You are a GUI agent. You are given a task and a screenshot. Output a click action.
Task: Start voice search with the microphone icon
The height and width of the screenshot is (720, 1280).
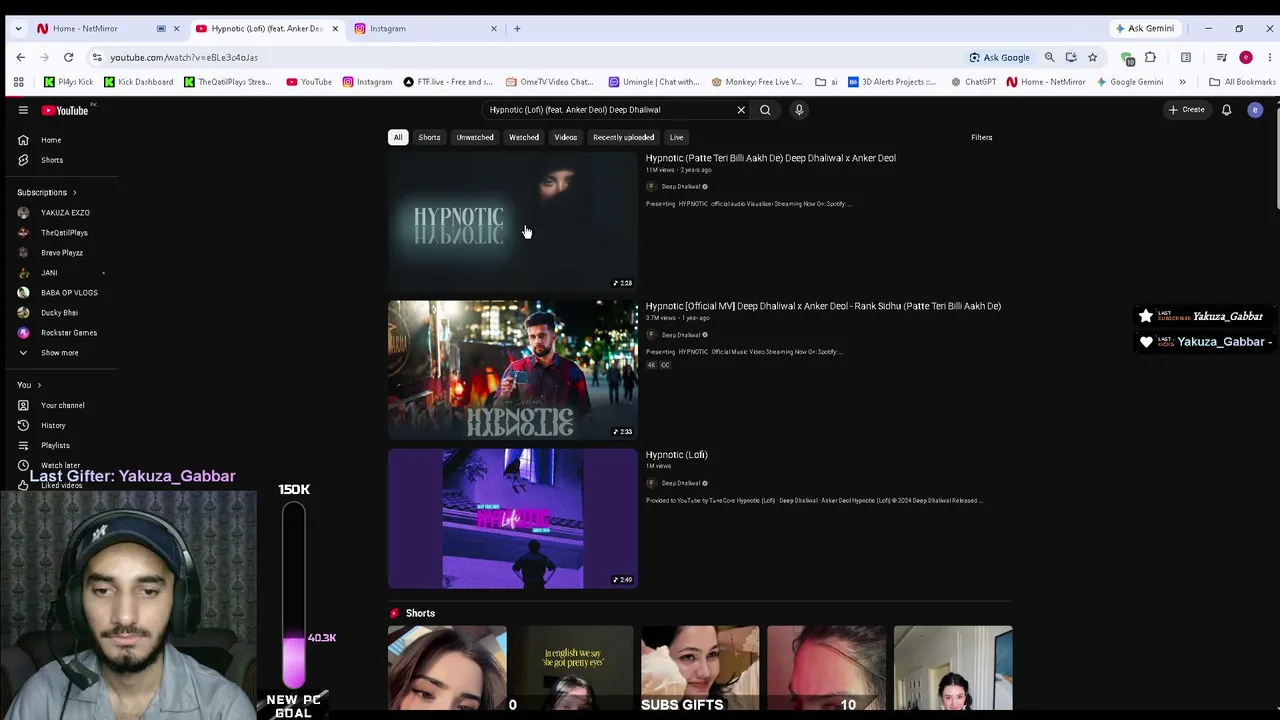[x=799, y=110]
